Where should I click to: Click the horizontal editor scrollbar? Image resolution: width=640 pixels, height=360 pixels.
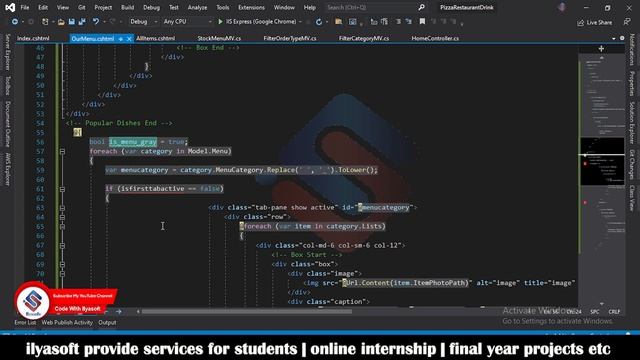(247, 312)
